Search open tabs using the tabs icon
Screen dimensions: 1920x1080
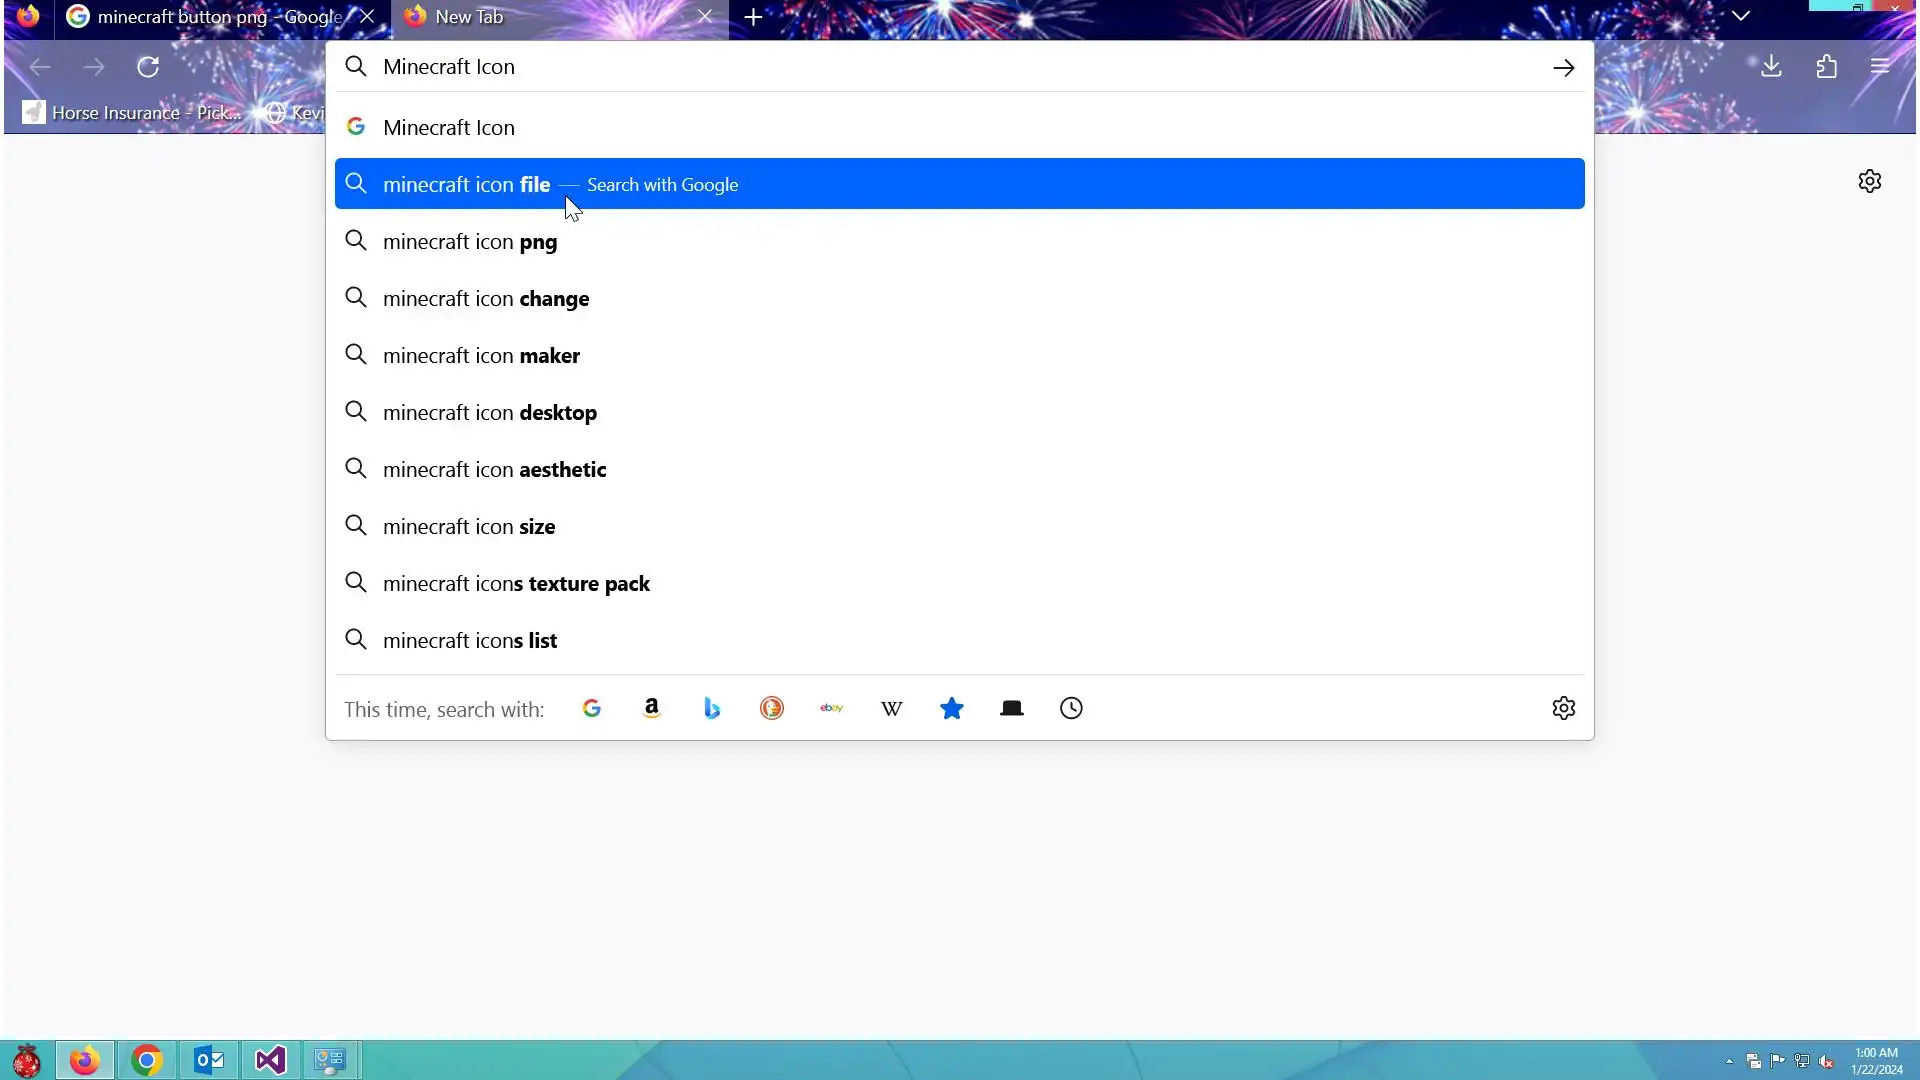tap(1011, 708)
